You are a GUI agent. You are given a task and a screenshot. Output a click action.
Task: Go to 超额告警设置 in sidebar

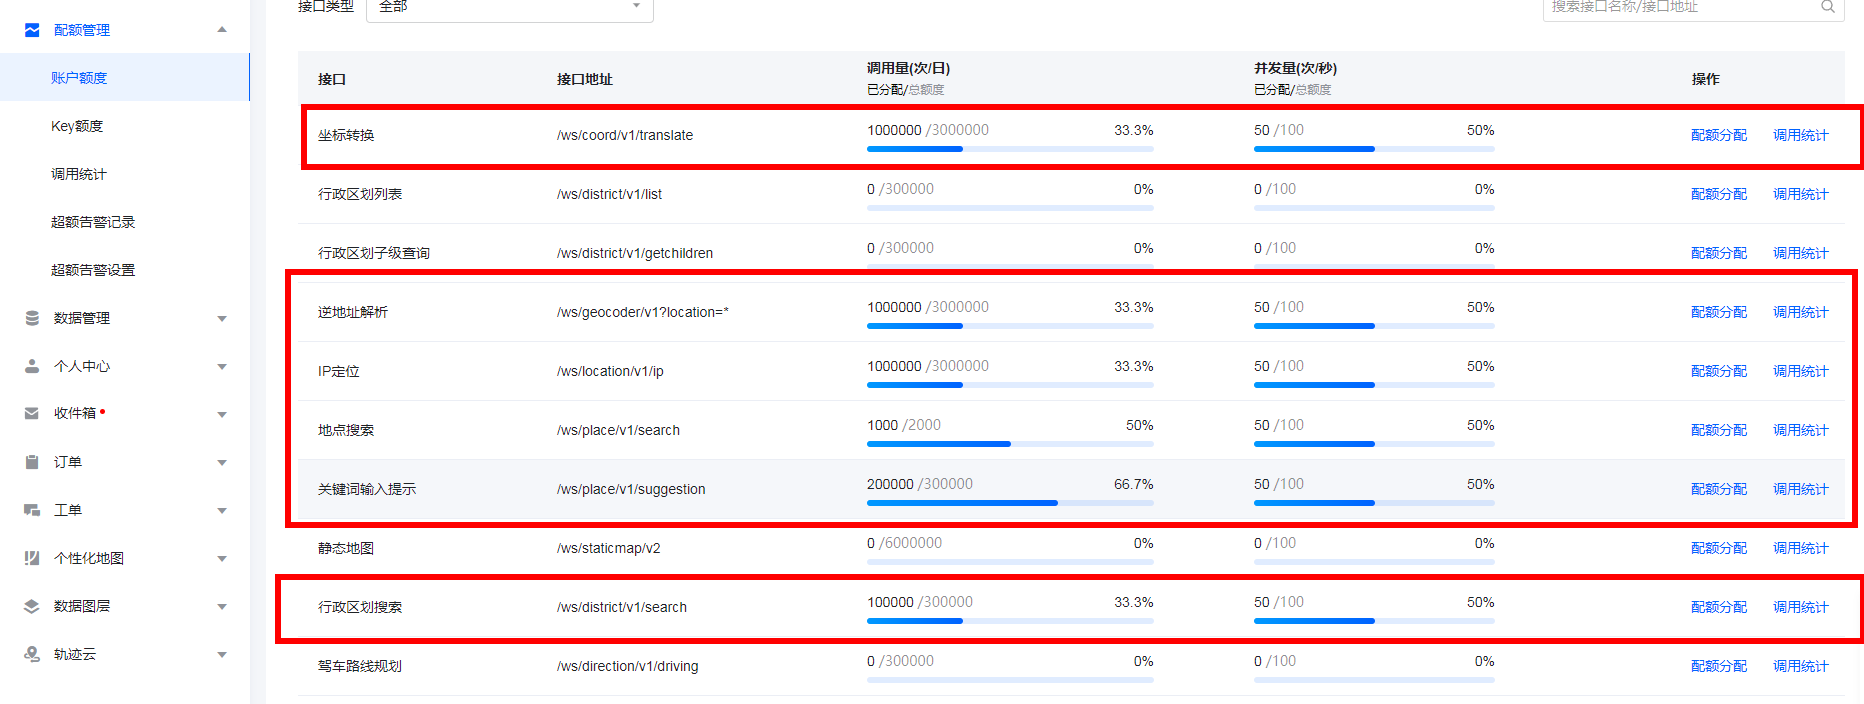(x=93, y=270)
